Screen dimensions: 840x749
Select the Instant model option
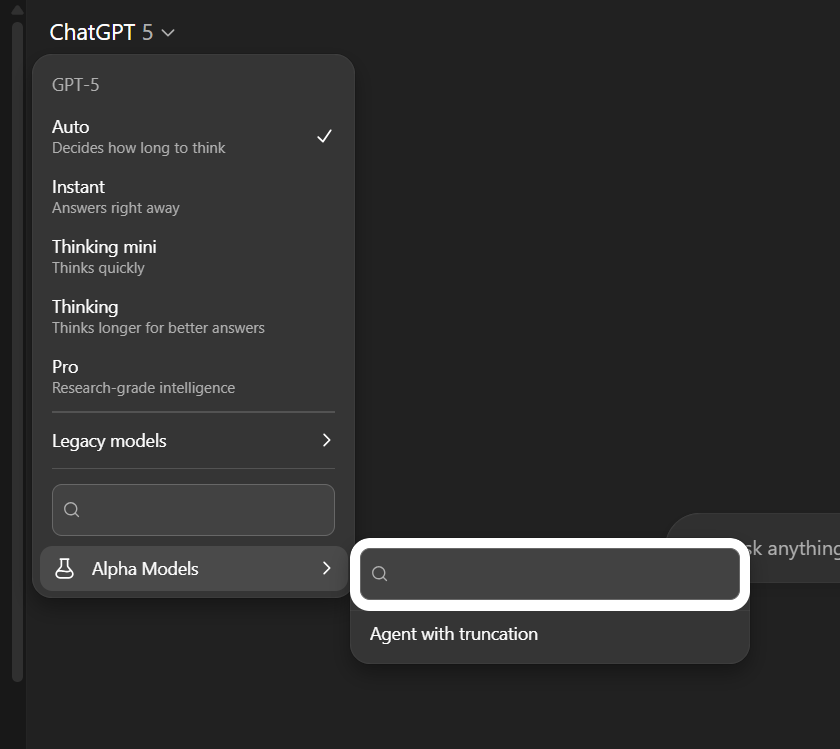pyautogui.click(x=193, y=197)
